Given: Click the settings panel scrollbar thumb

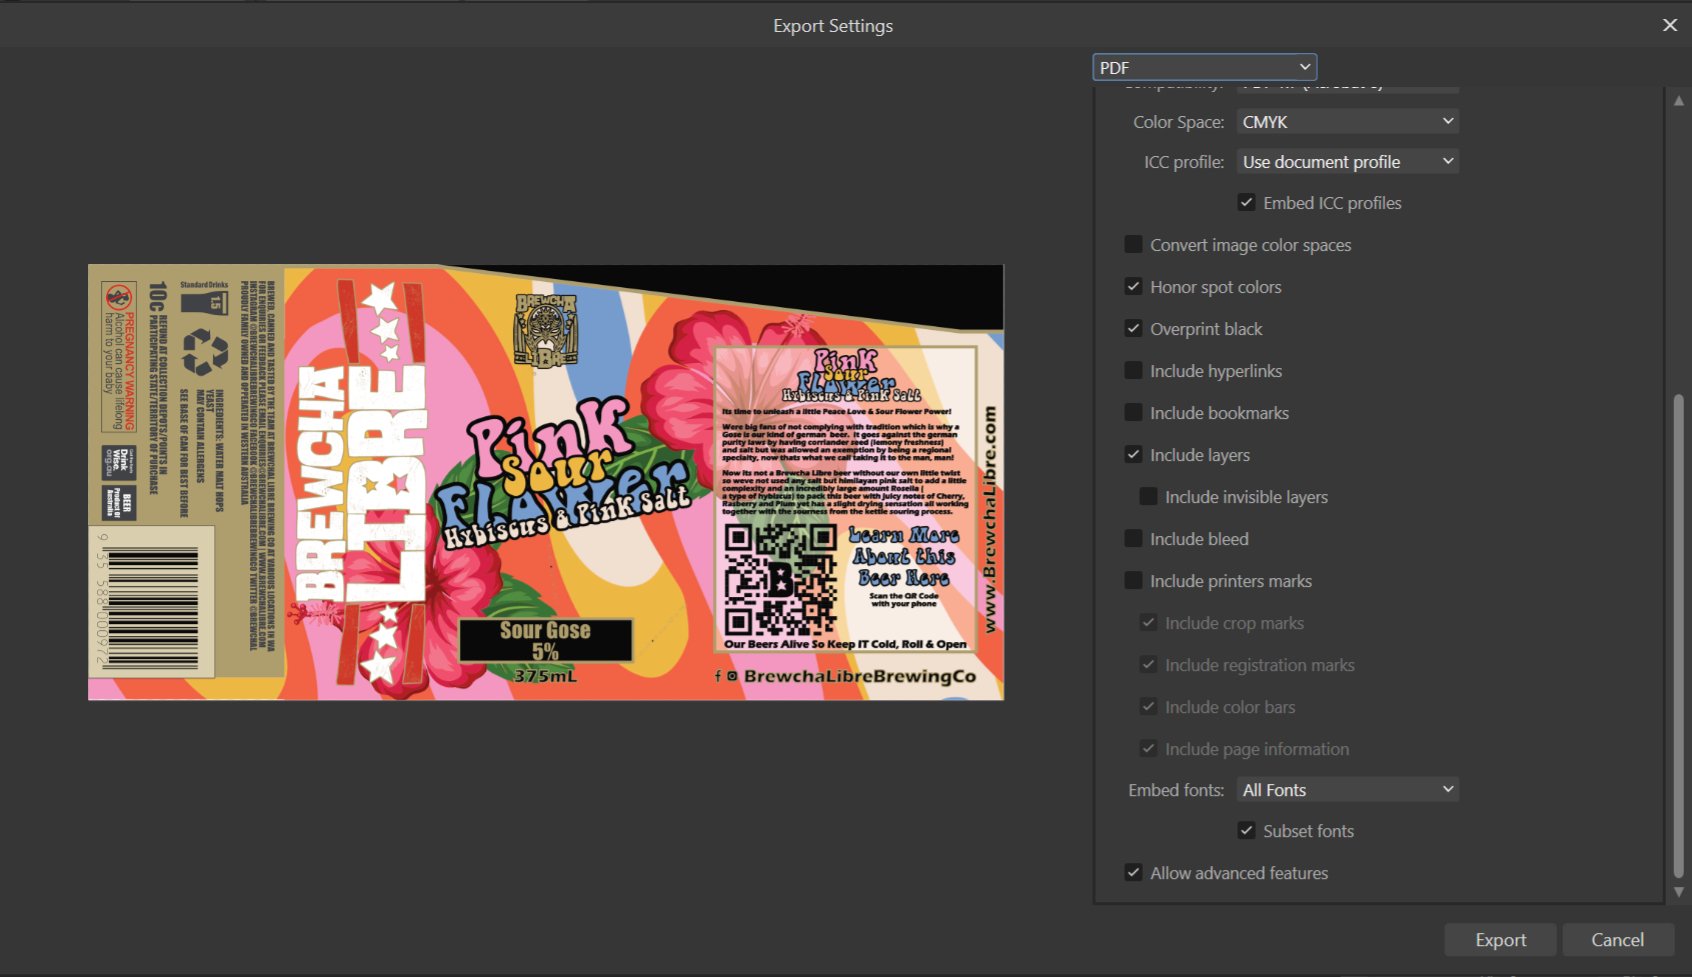Looking at the screenshot, I should (x=1679, y=637).
